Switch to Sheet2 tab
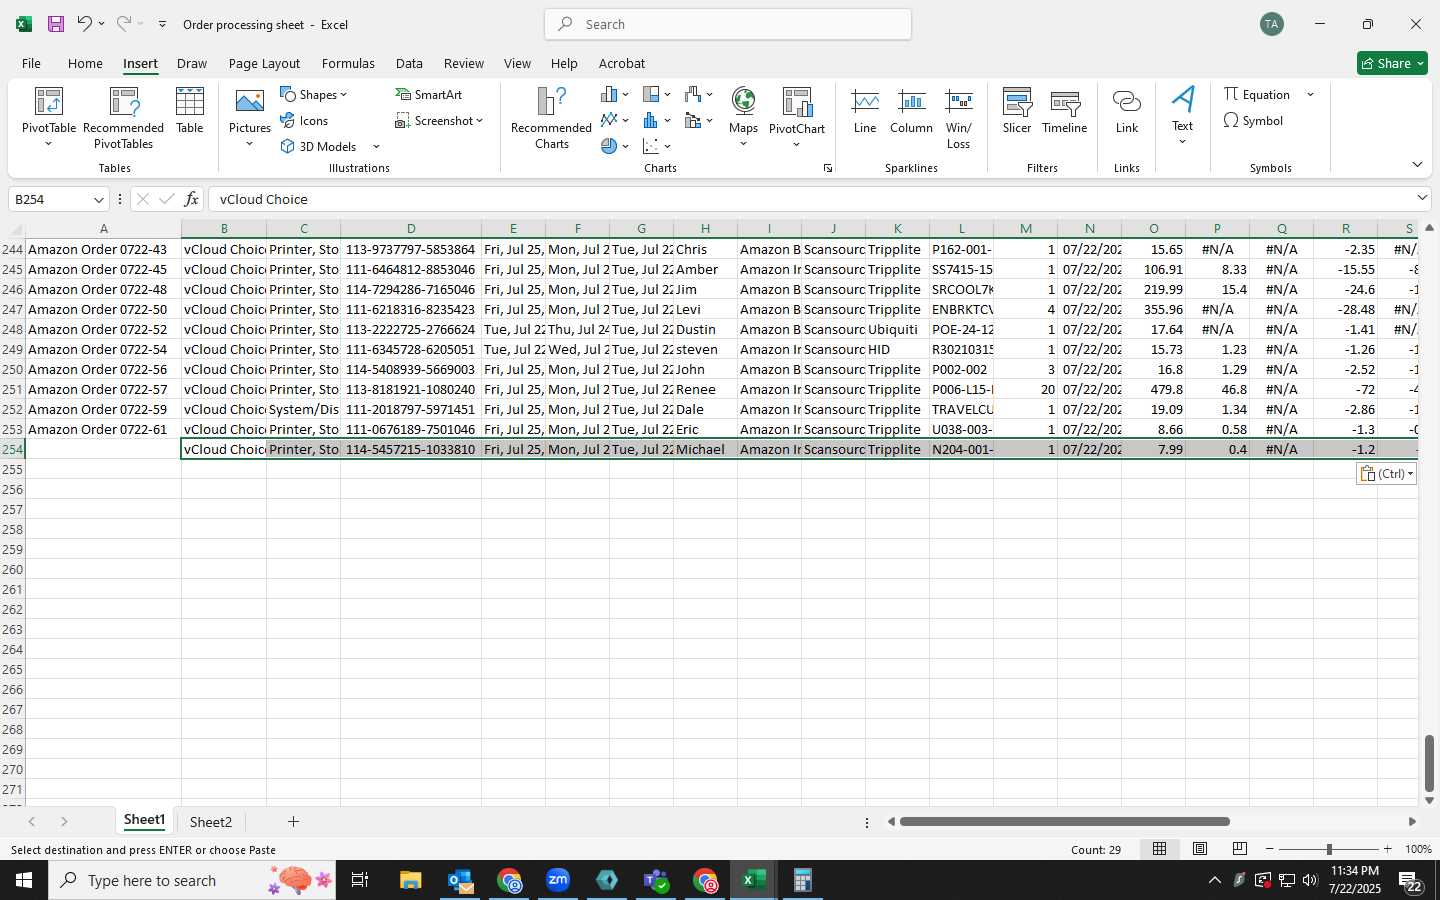This screenshot has height=900, width=1440. click(x=210, y=822)
